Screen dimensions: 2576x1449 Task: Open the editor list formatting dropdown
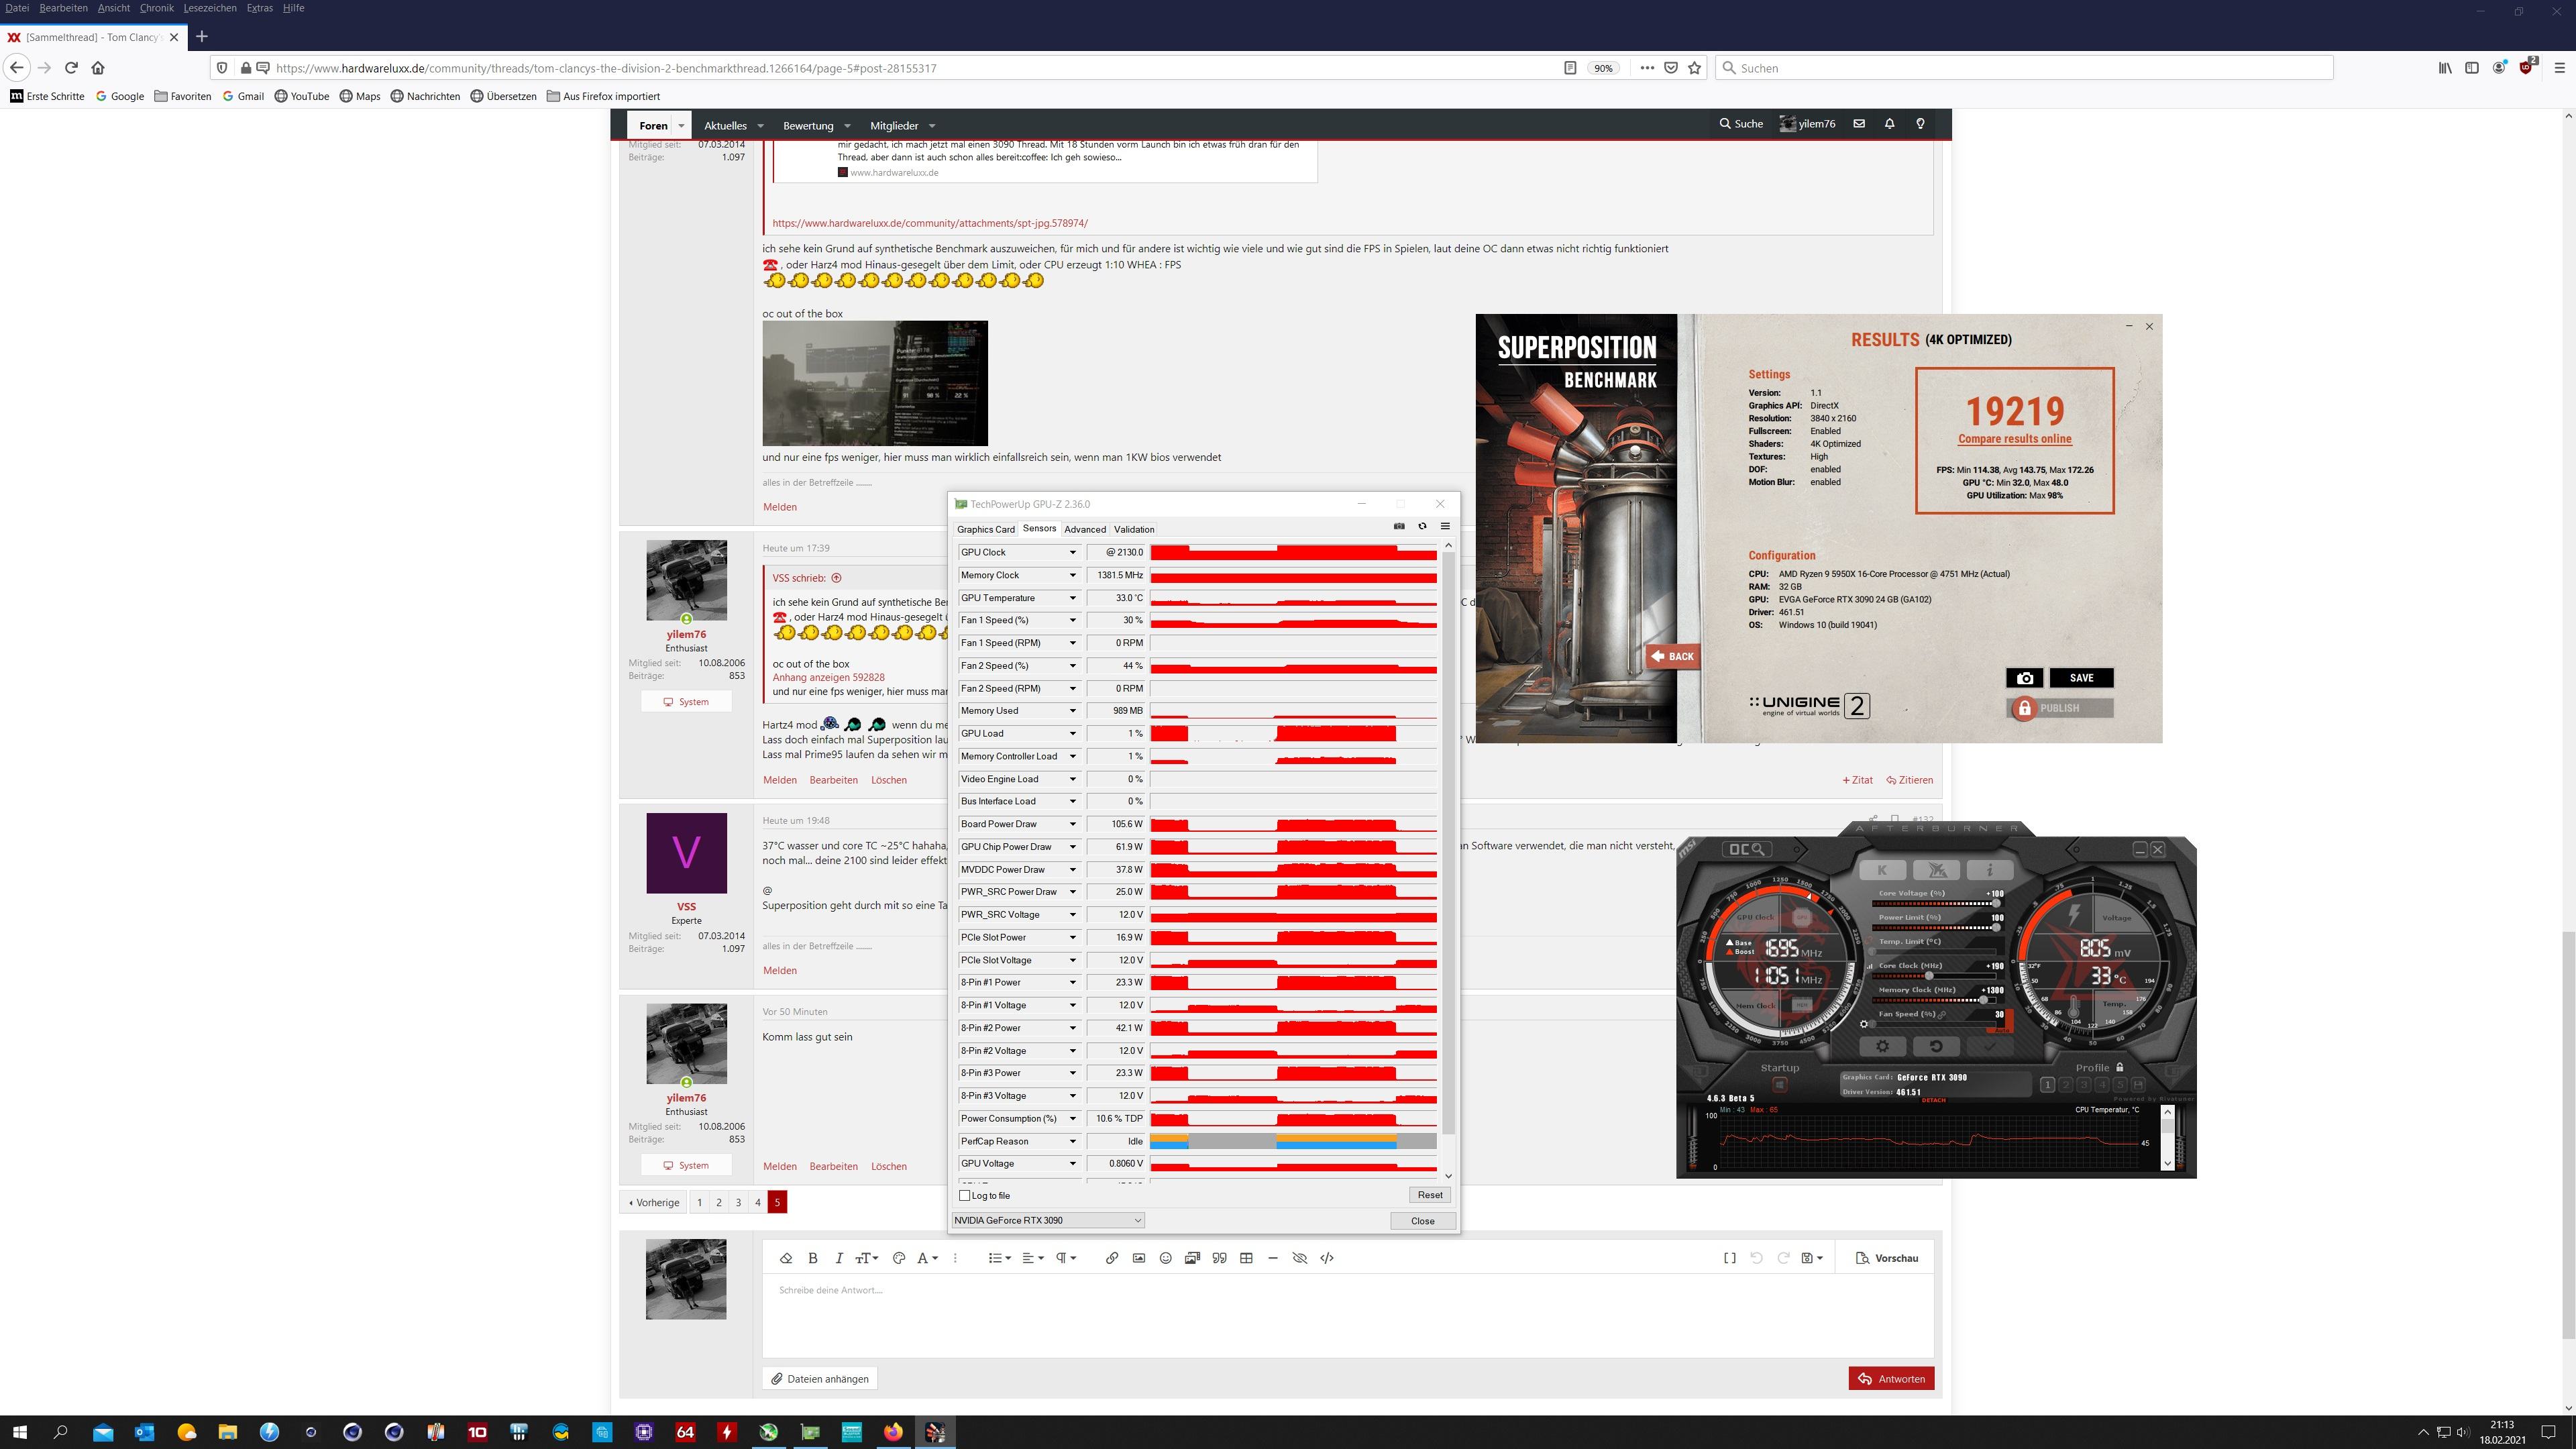999,1258
